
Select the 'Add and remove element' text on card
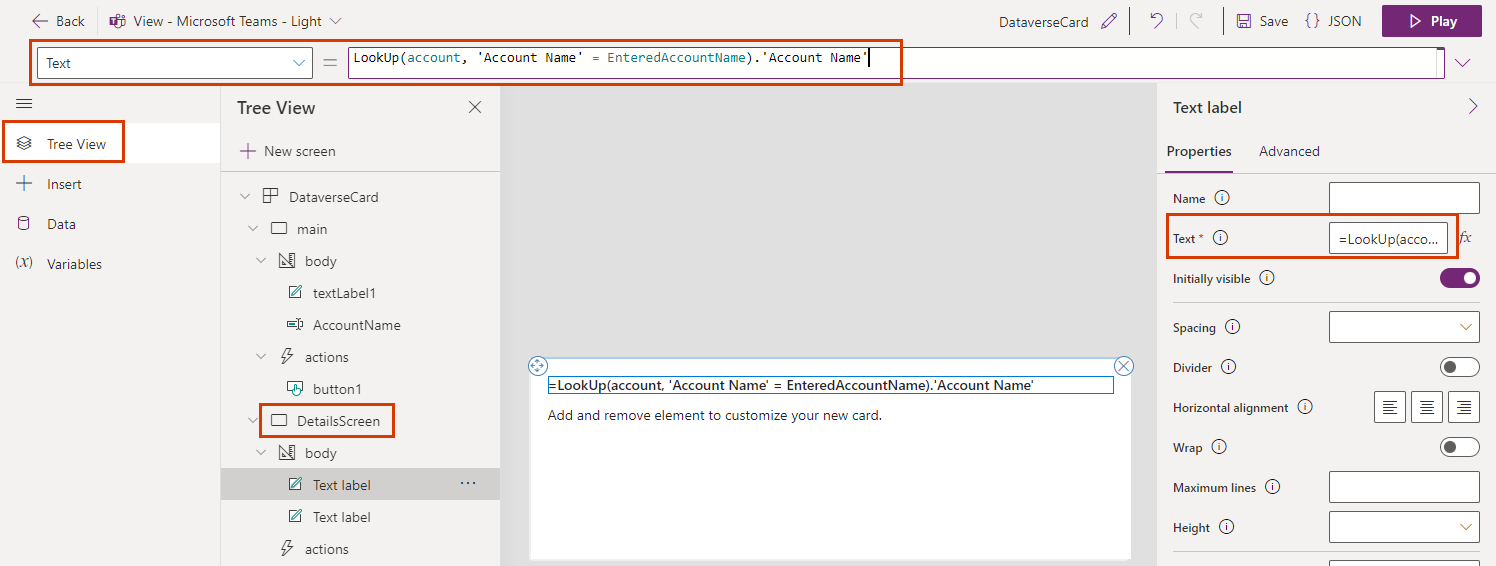click(715, 415)
